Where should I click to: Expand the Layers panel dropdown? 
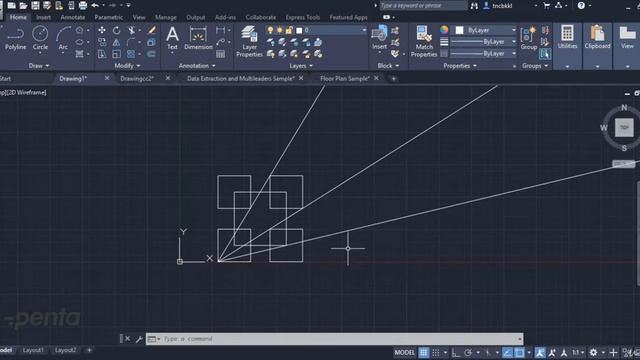[301, 66]
